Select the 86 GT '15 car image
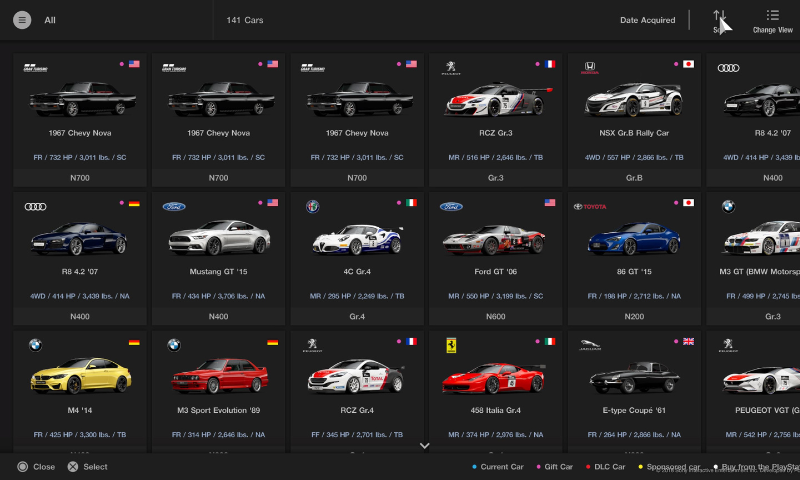The image size is (800, 480). [634, 238]
